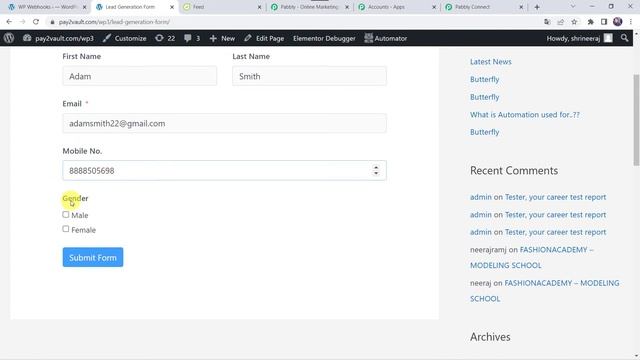Screen dimensions: 640x360
Task: Click Edit Page in admin bar
Action: pyautogui.click(x=264, y=38)
